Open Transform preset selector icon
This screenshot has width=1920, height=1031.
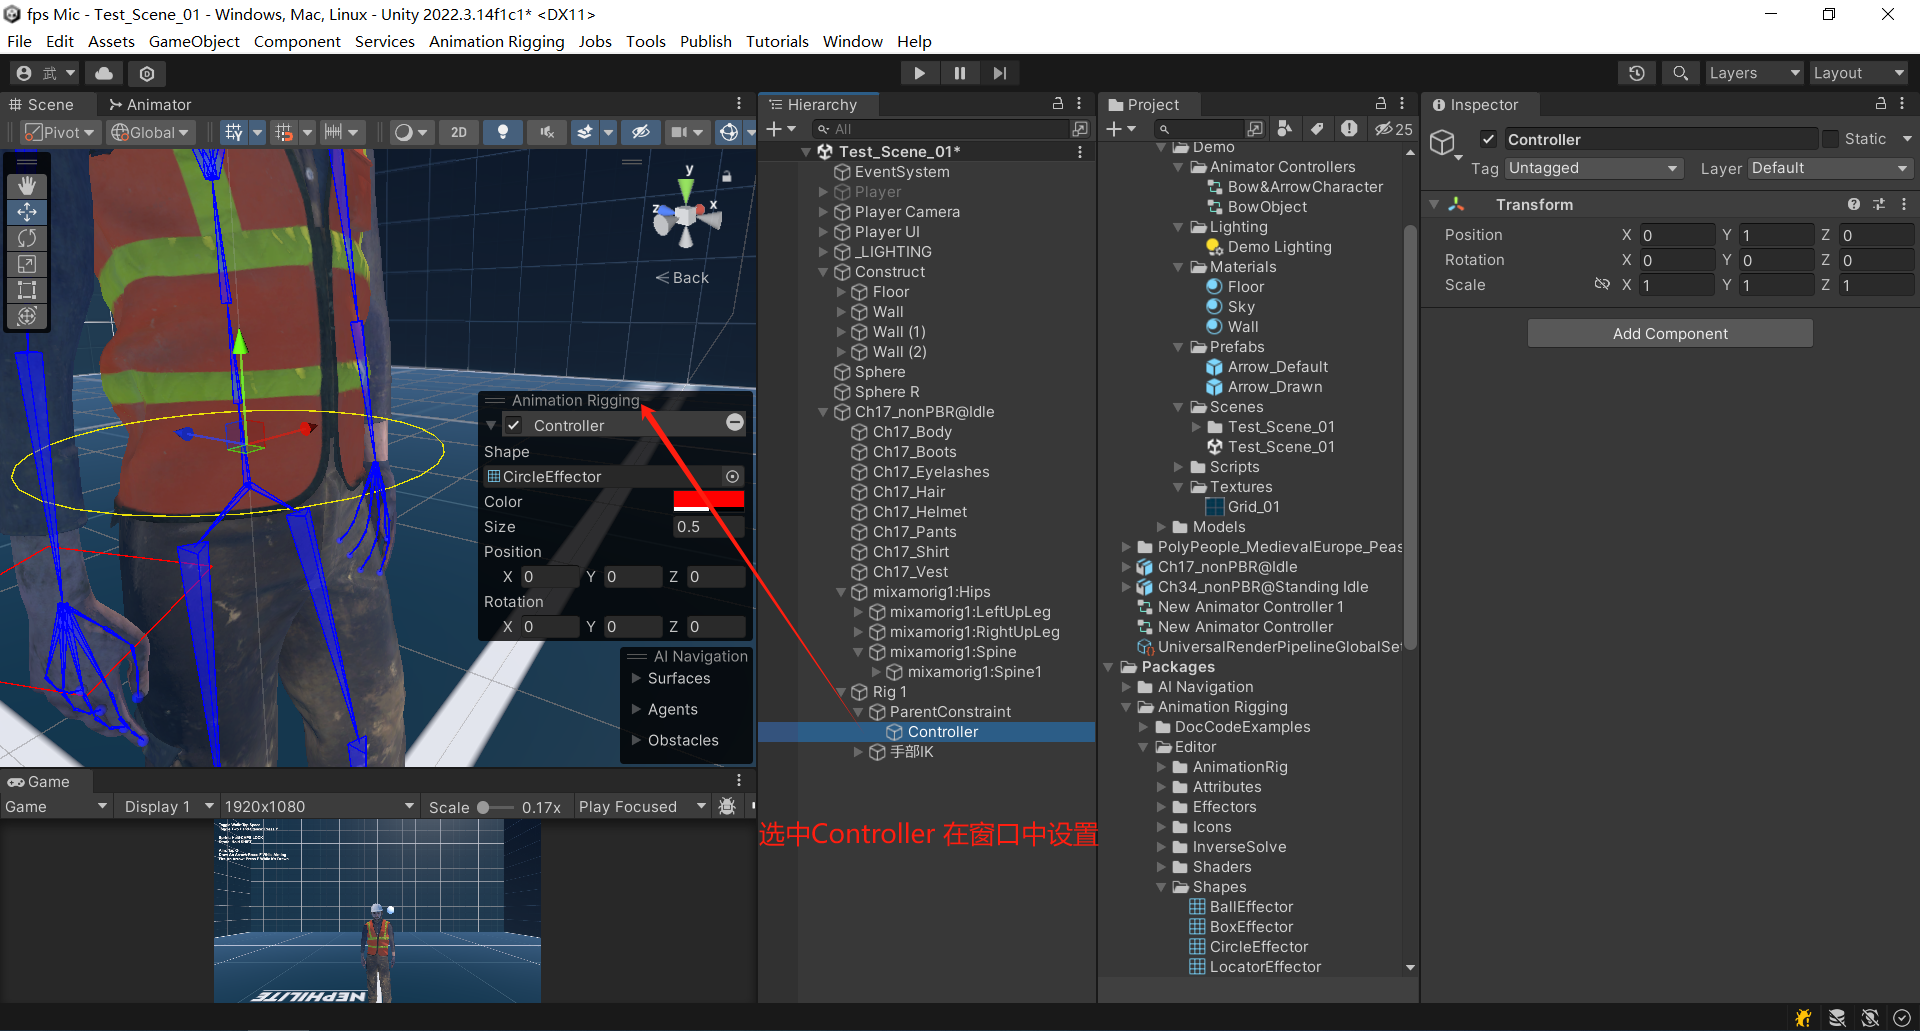tap(1879, 204)
